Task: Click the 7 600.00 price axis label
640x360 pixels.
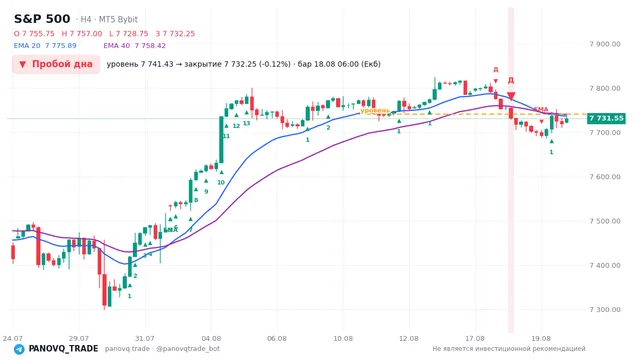Action: [x=605, y=177]
